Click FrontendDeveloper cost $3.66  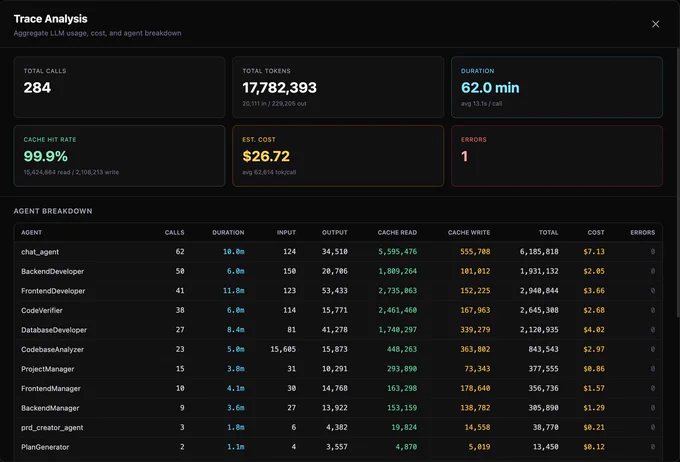coord(594,291)
